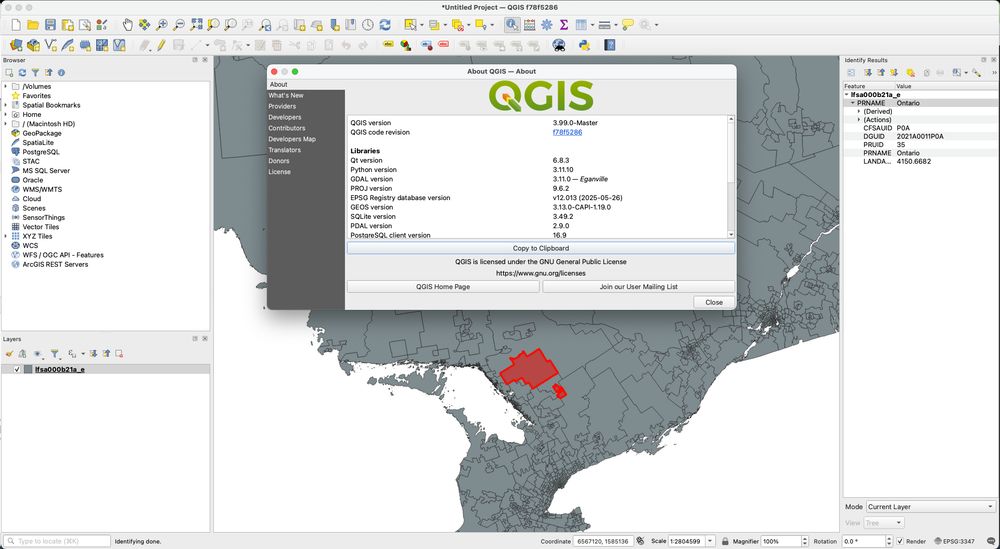This screenshot has width=1000, height=549.
Task: Click the blue help book icon
Action: [x=610, y=45]
